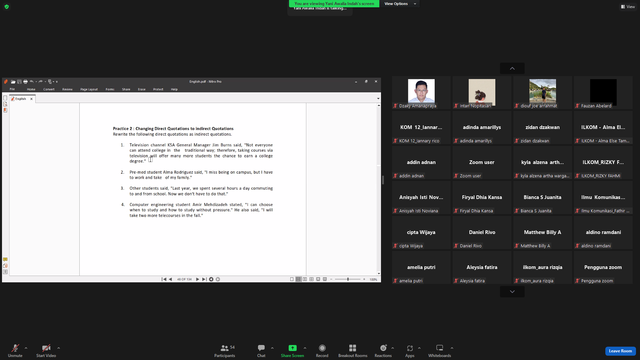Image resolution: width=640 pixels, height=360 pixels.
Task: Select the Matthew Billy A participant tile
Action: coord(542,232)
